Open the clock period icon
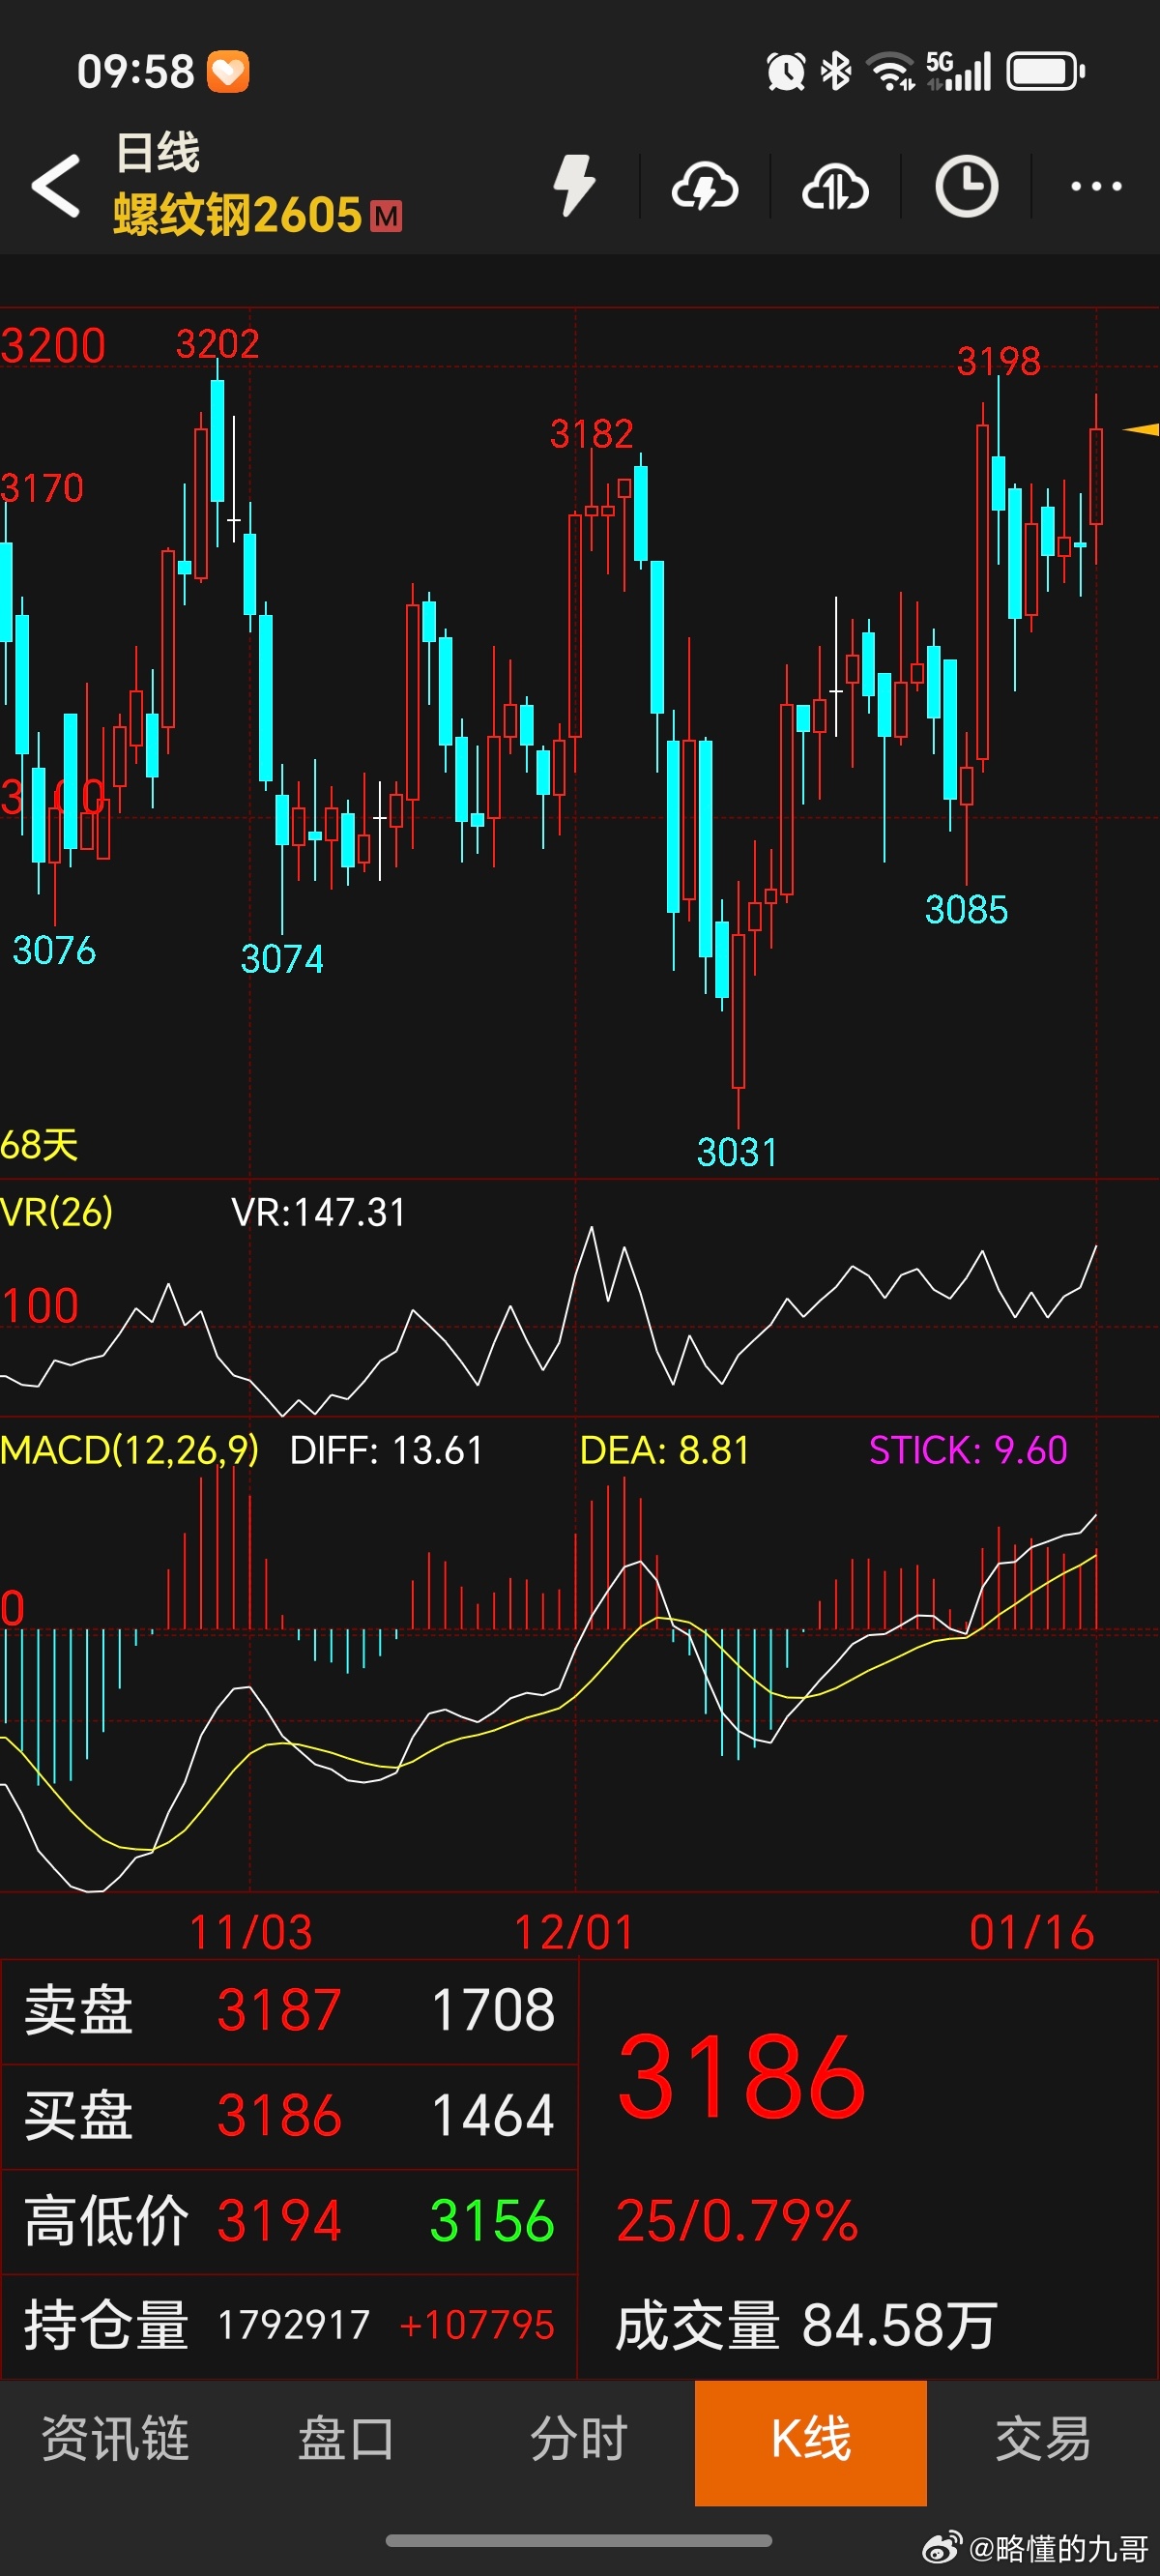This screenshot has height=2576, width=1160. [x=966, y=186]
